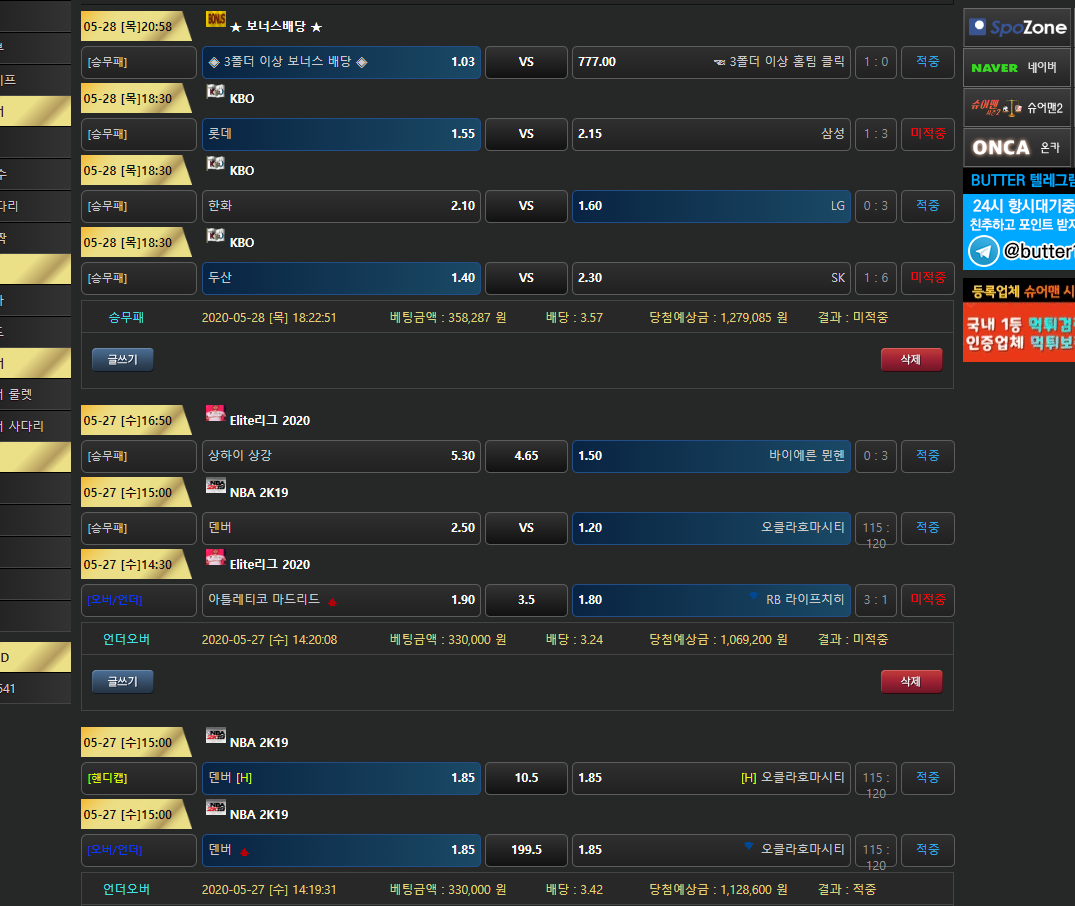
Task: Open the 슈어맨2 sidebar link
Action: (x=1018, y=107)
